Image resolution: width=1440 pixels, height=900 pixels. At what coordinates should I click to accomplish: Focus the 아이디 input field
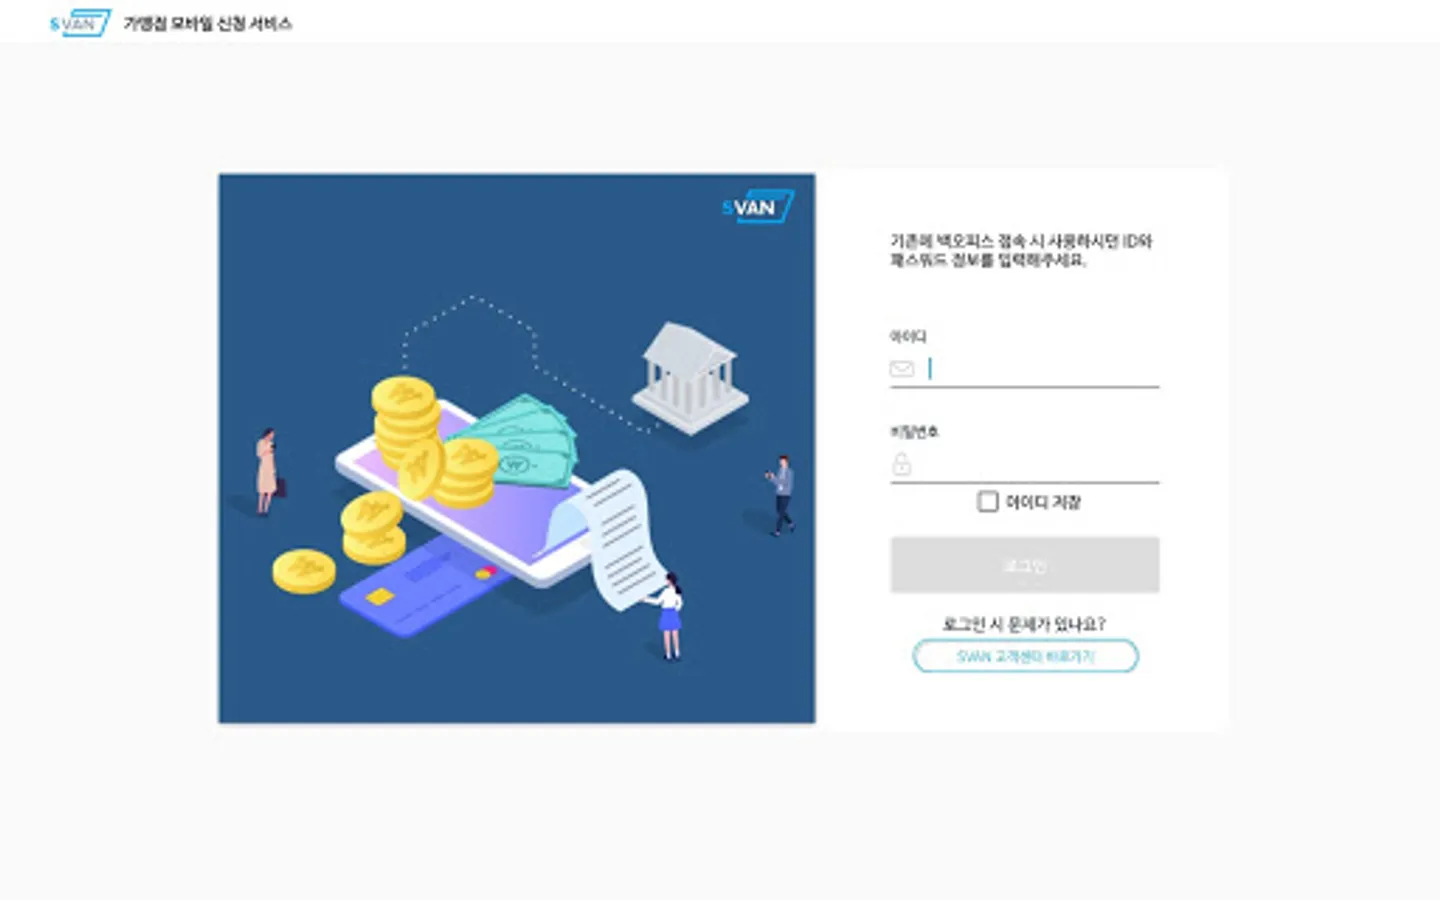[1042, 369]
